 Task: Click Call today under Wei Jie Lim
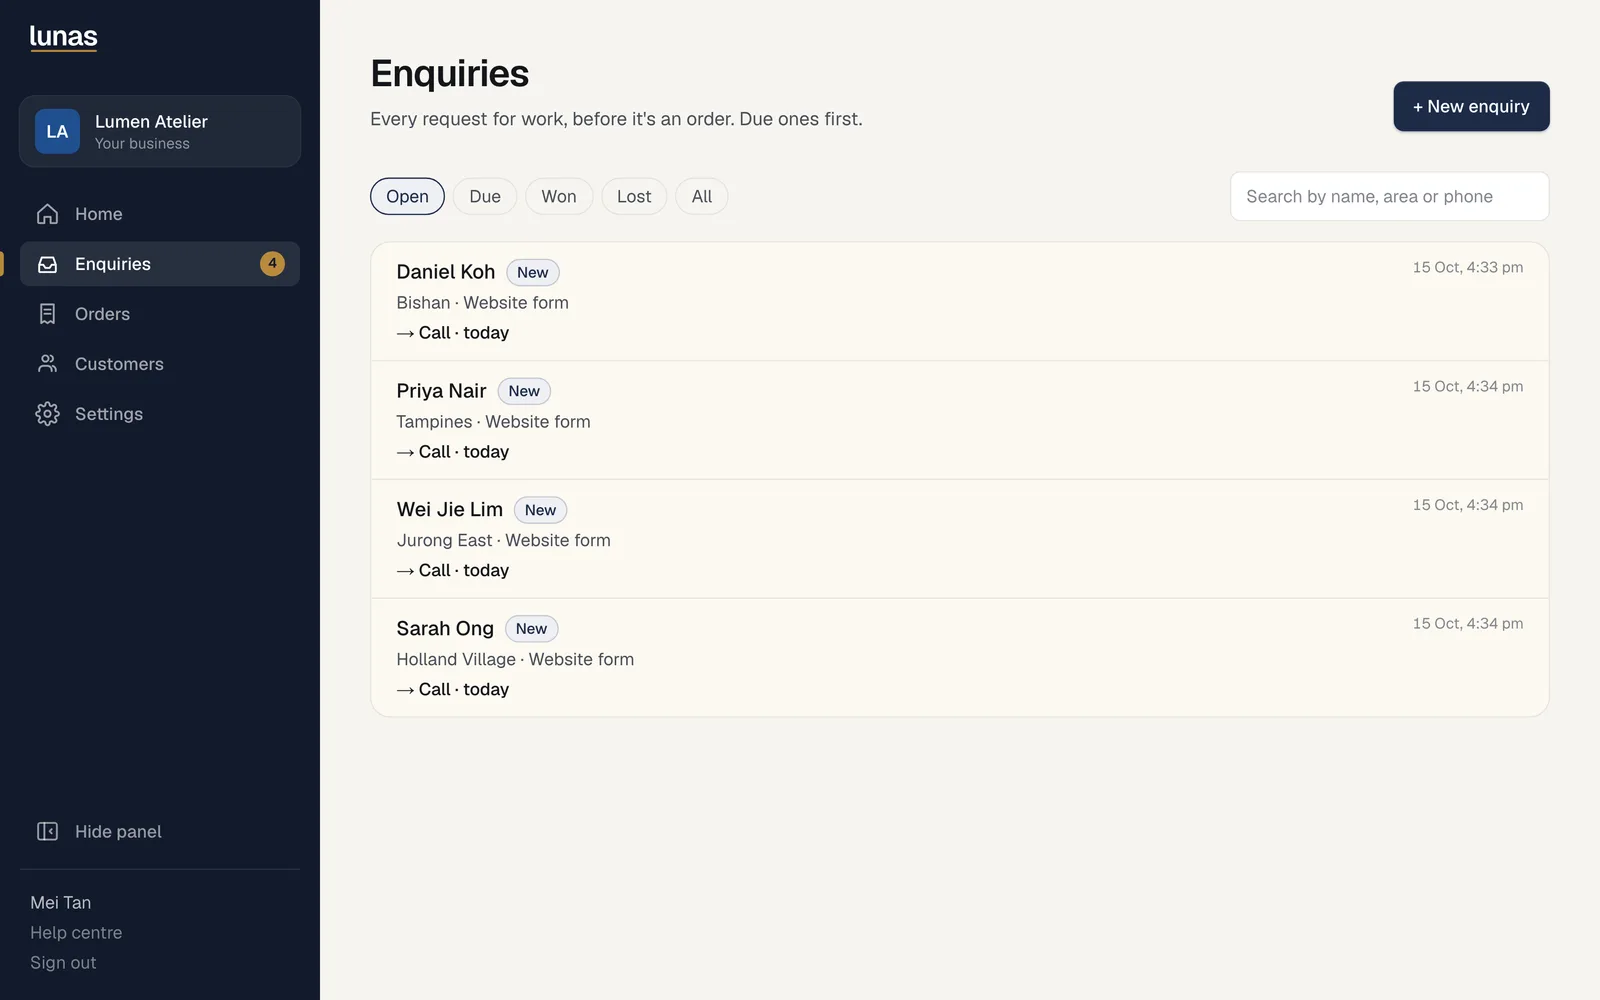click(453, 571)
